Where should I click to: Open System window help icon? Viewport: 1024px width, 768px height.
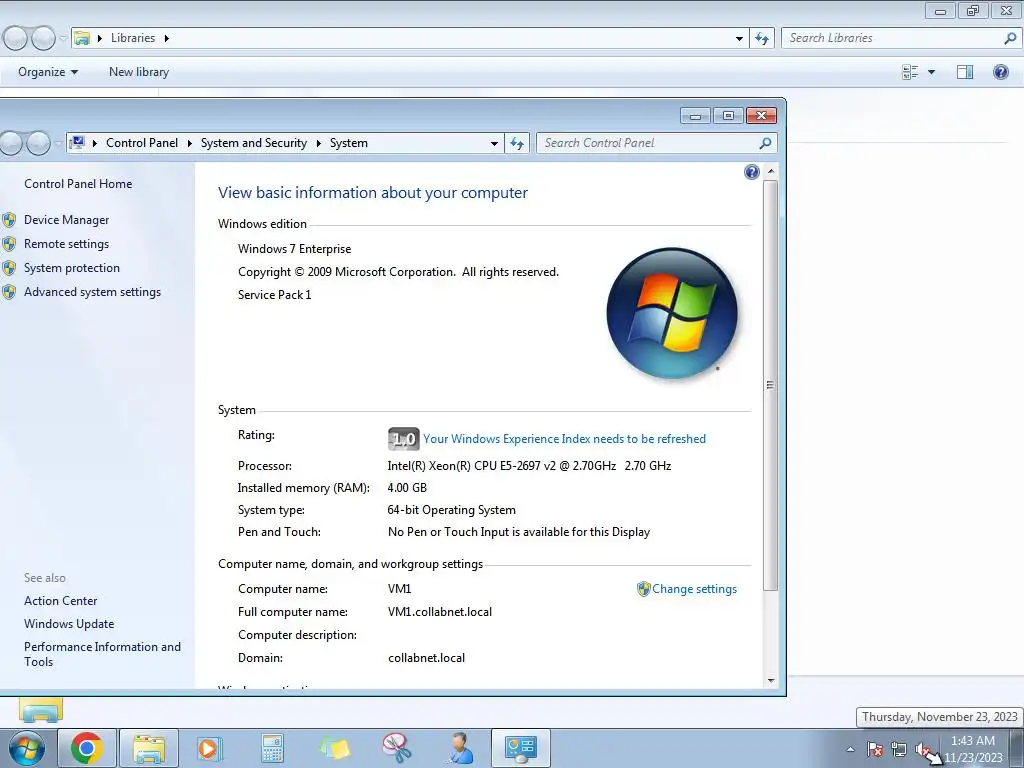tap(752, 172)
